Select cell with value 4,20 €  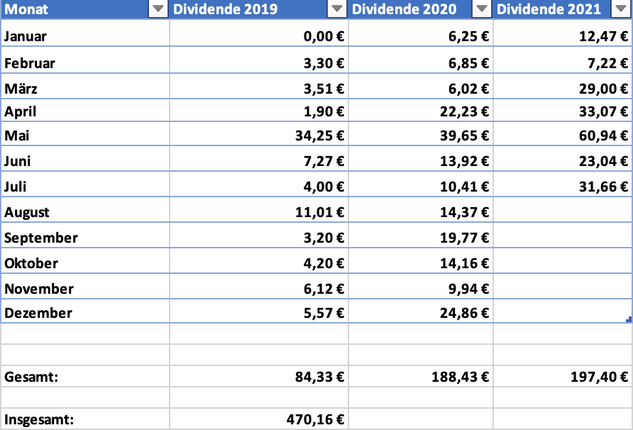click(x=259, y=260)
